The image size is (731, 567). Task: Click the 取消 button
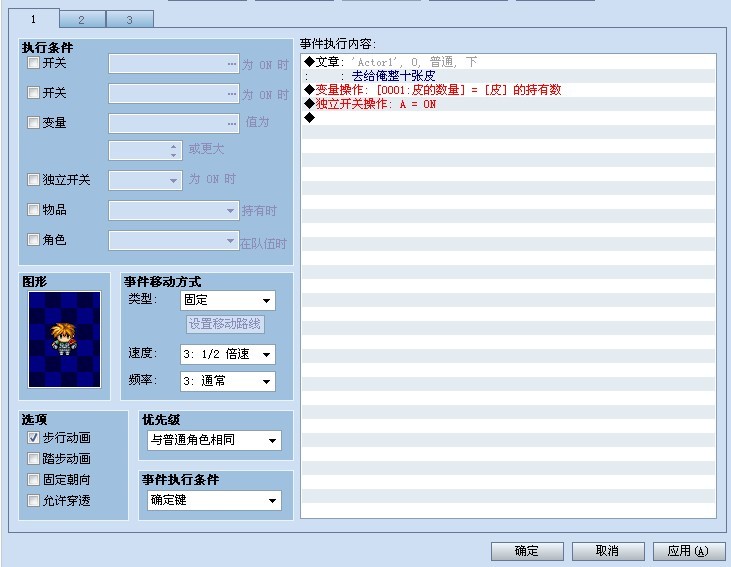608,551
